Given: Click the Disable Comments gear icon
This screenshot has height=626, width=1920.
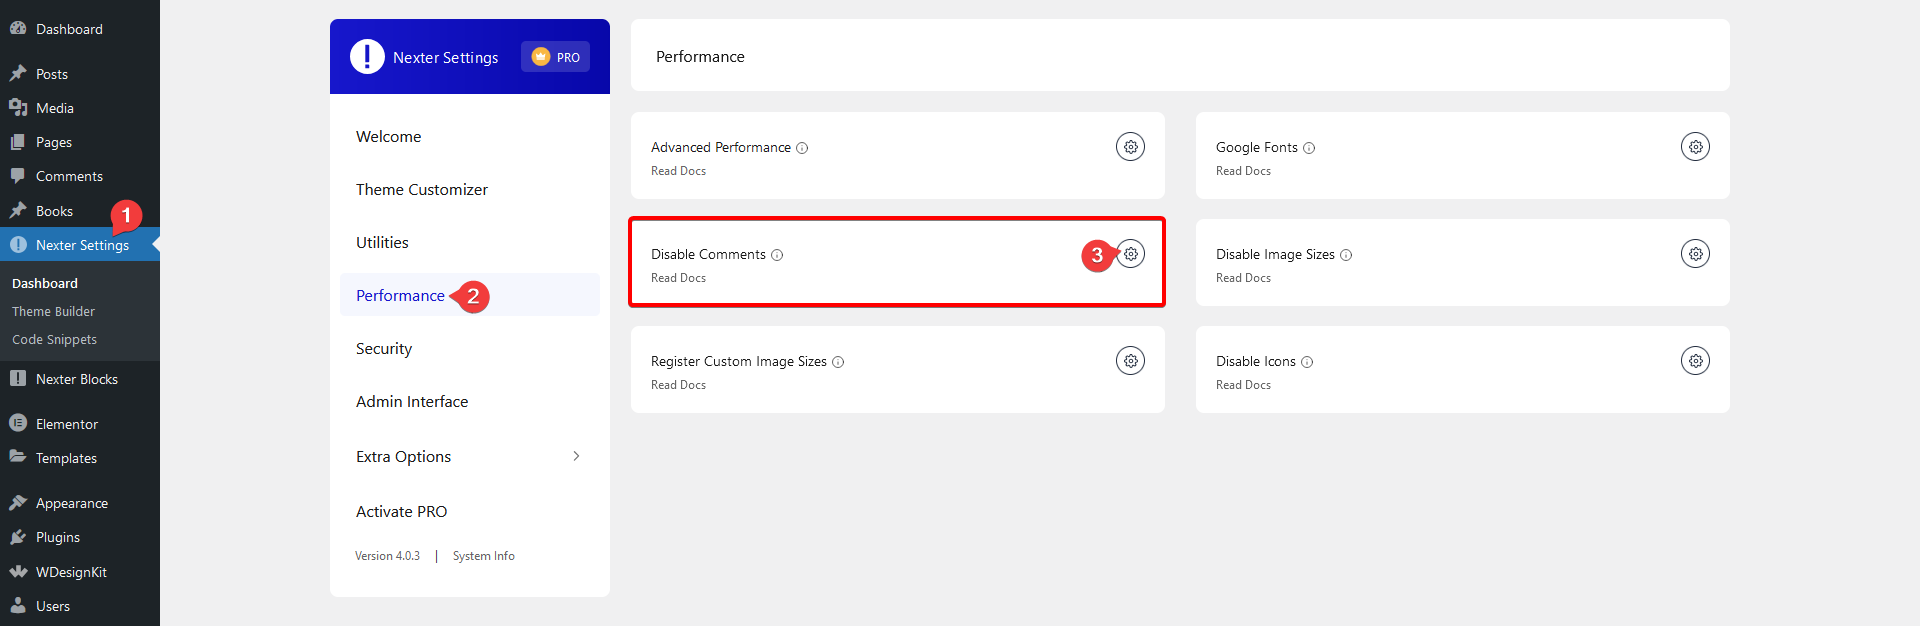Looking at the screenshot, I should pos(1131,254).
